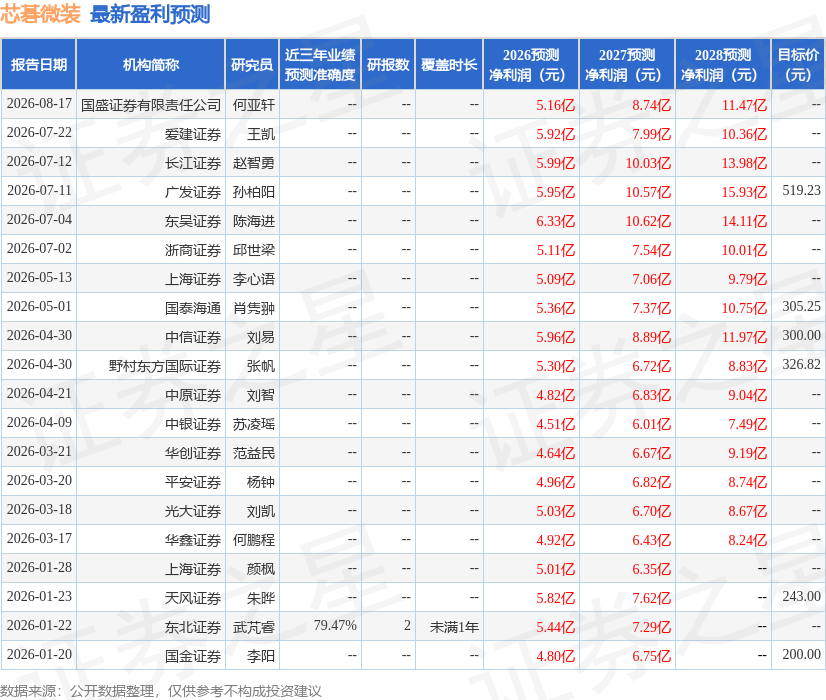
Task: Click the 未满1年 coverage cell
Action: (x=454, y=627)
